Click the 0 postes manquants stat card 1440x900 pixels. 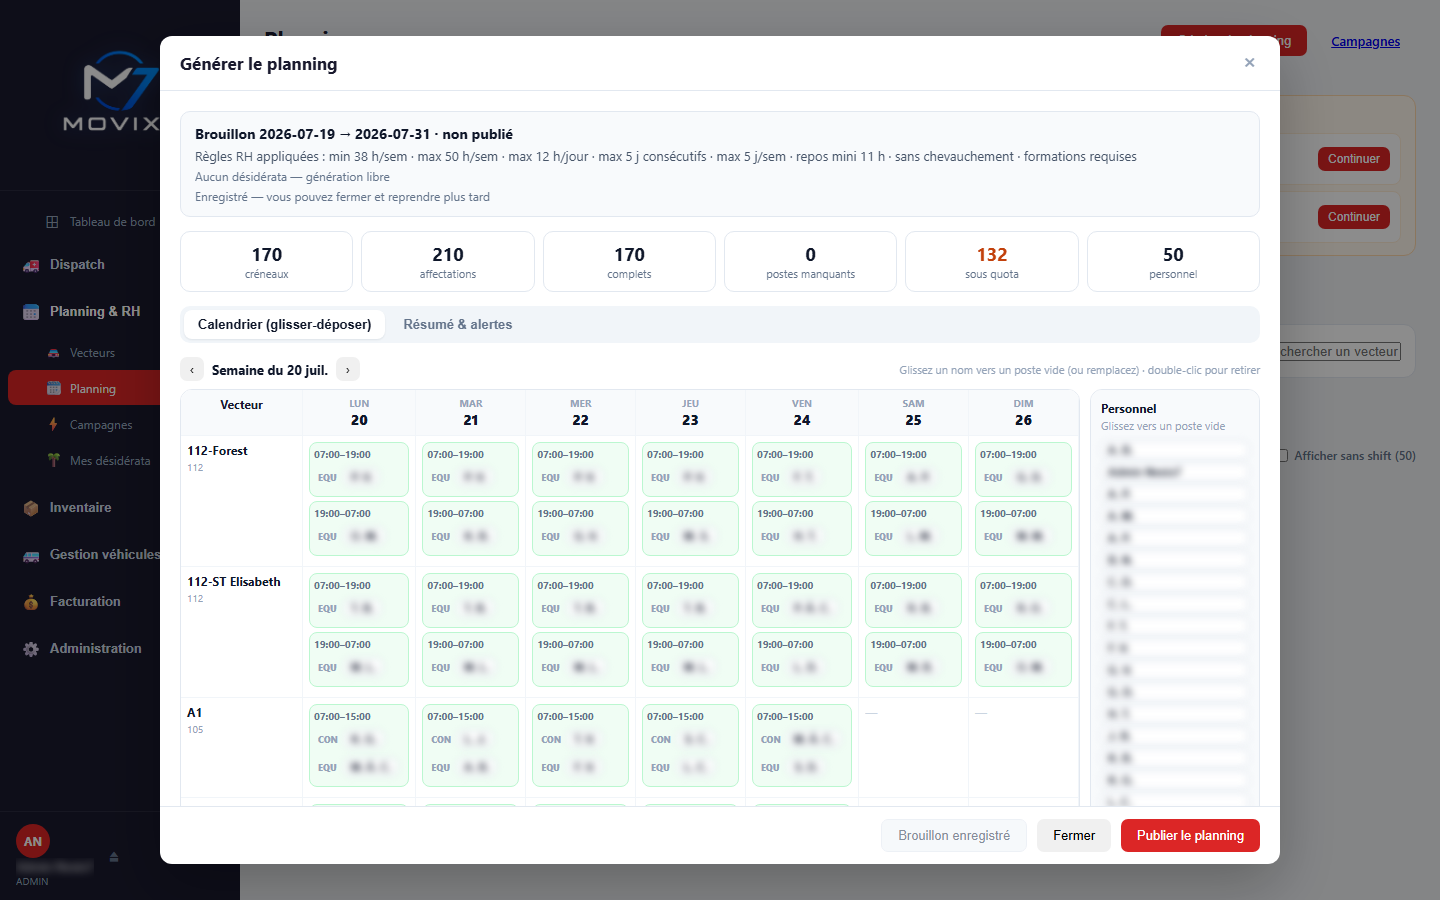tap(810, 262)
